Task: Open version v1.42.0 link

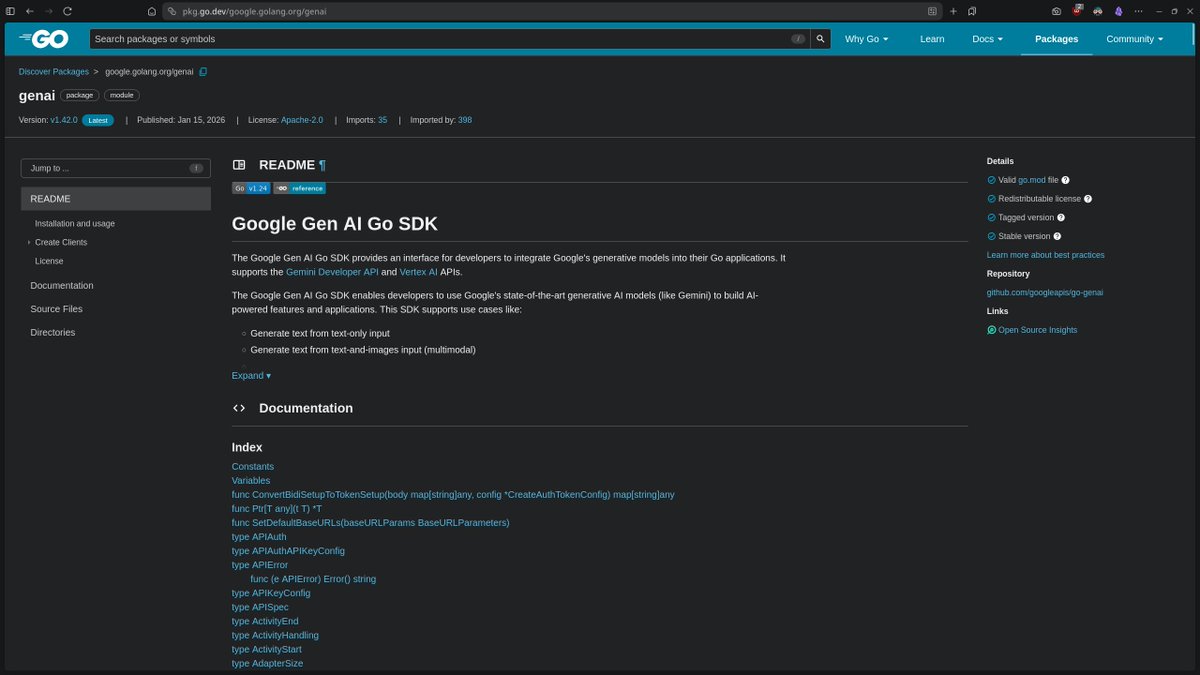Action: tap(64, 120)
